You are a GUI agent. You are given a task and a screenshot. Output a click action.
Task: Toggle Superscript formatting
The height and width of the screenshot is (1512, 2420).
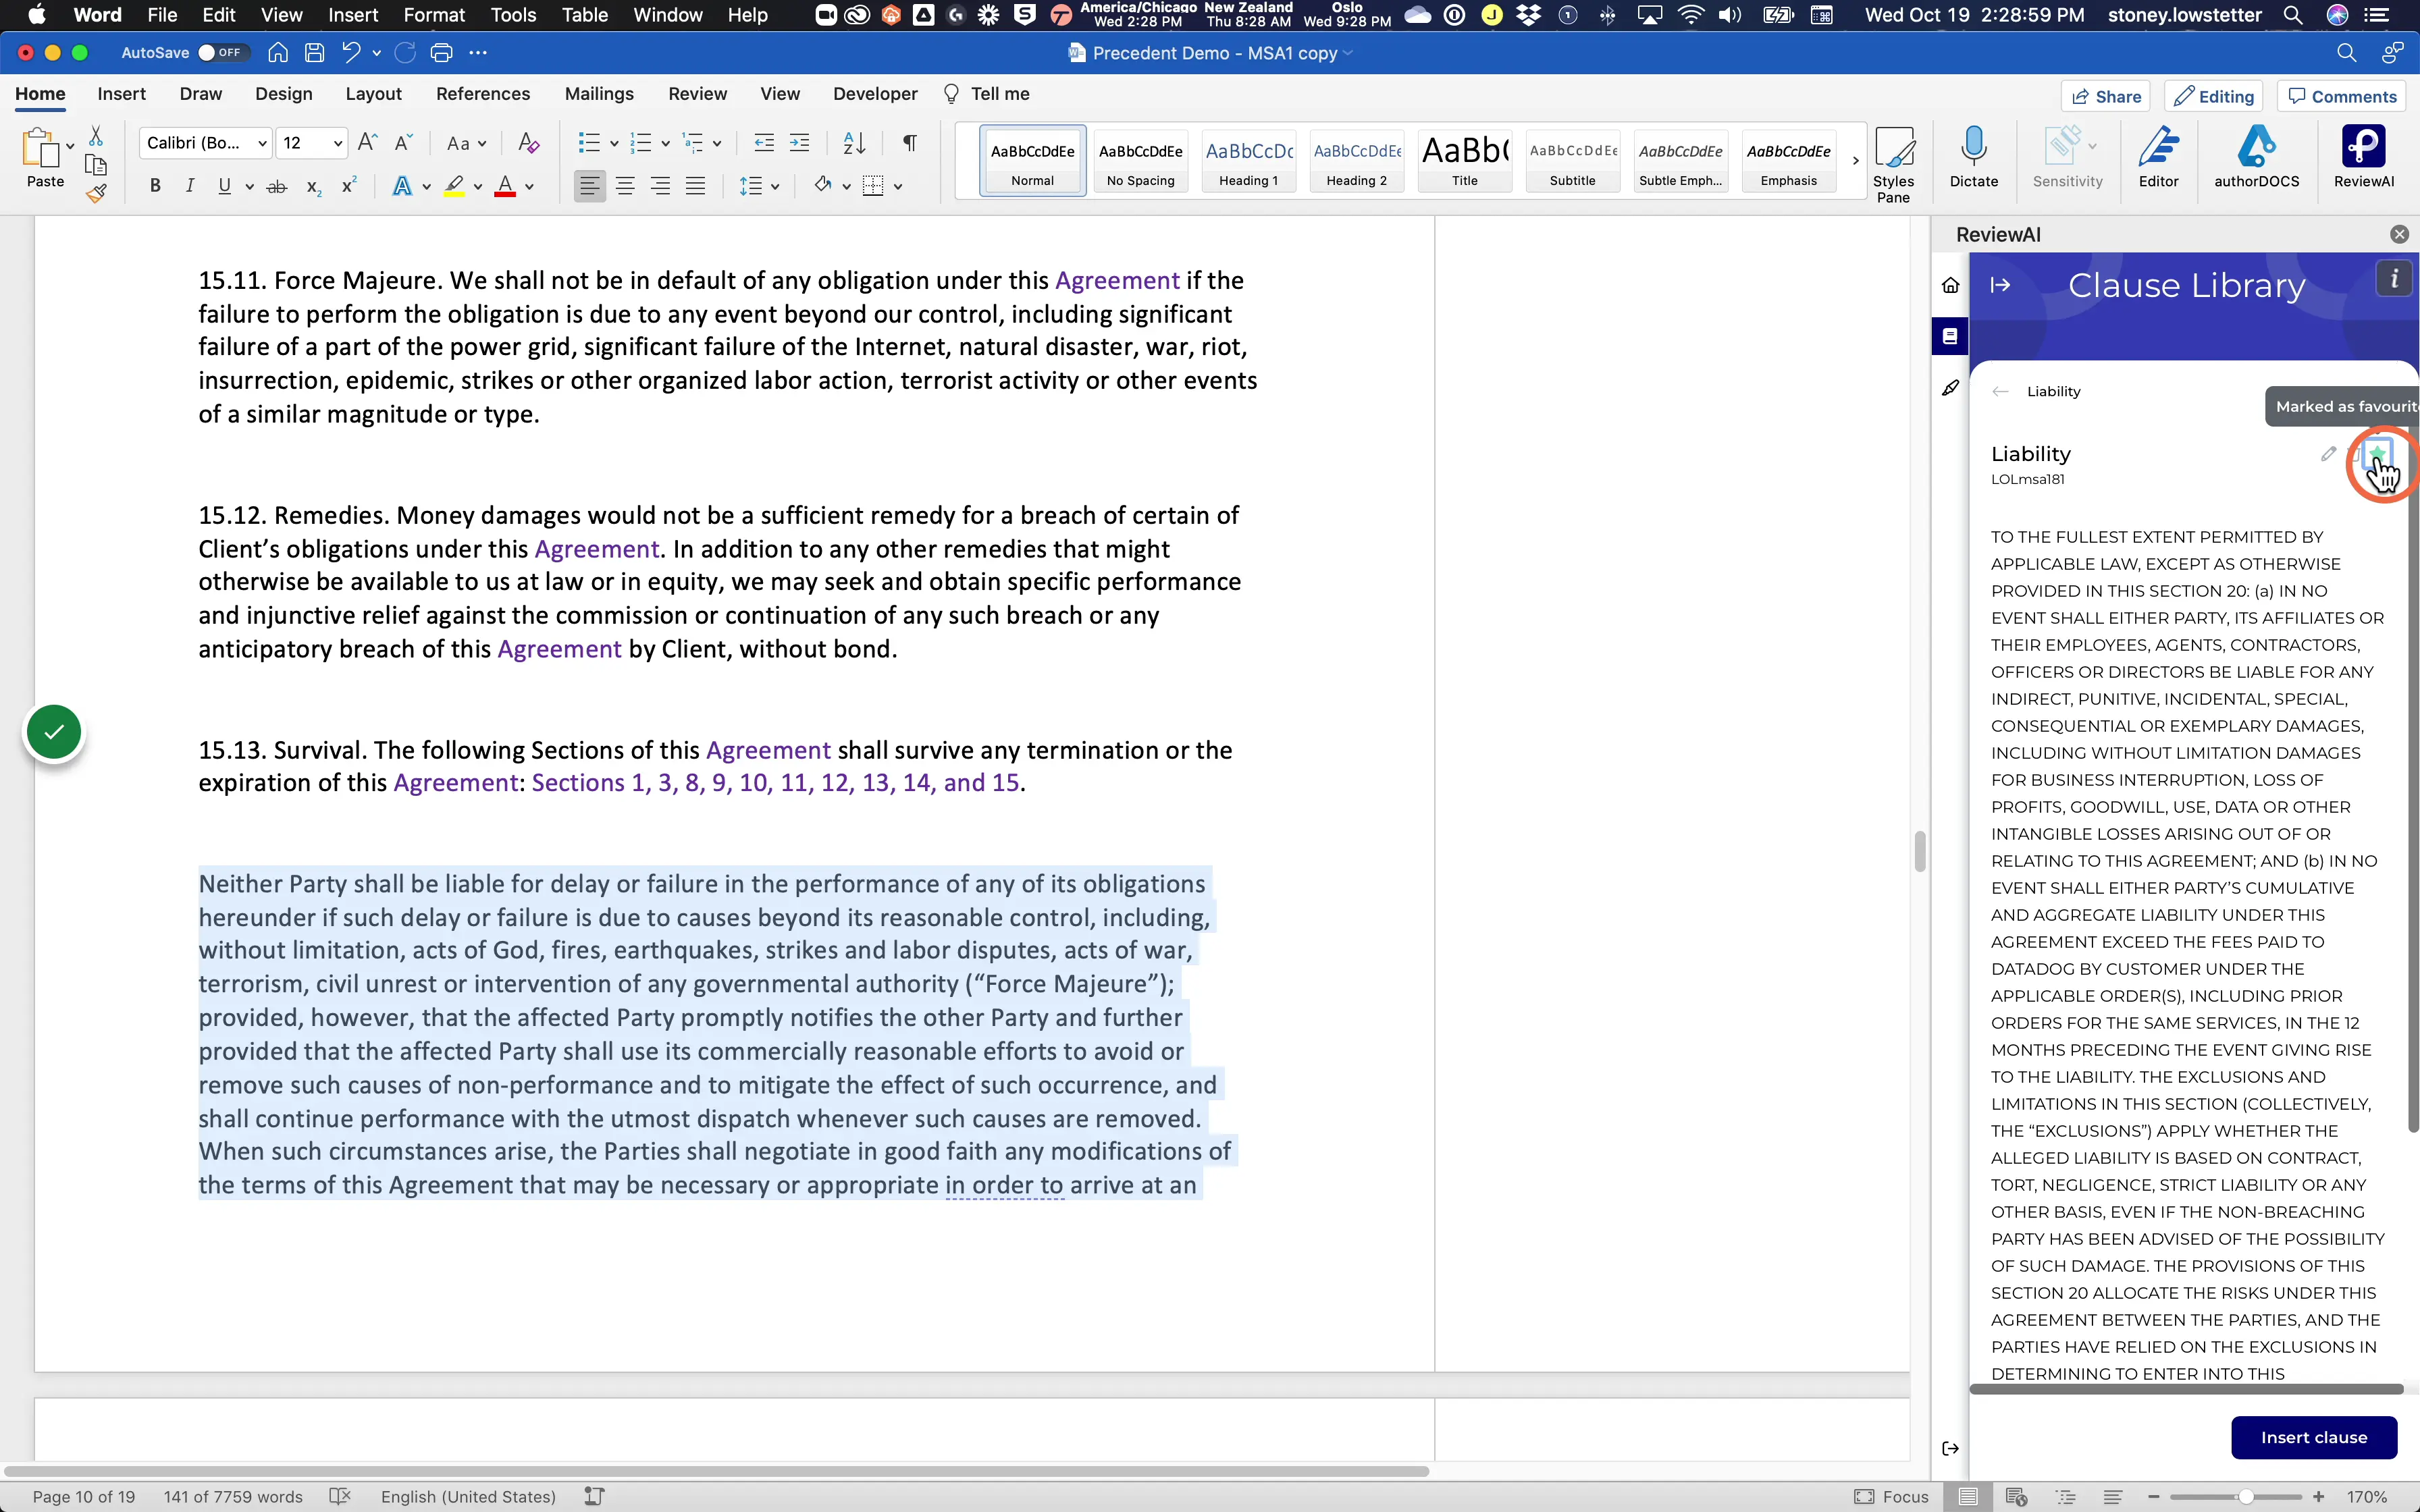pos(349,186)
